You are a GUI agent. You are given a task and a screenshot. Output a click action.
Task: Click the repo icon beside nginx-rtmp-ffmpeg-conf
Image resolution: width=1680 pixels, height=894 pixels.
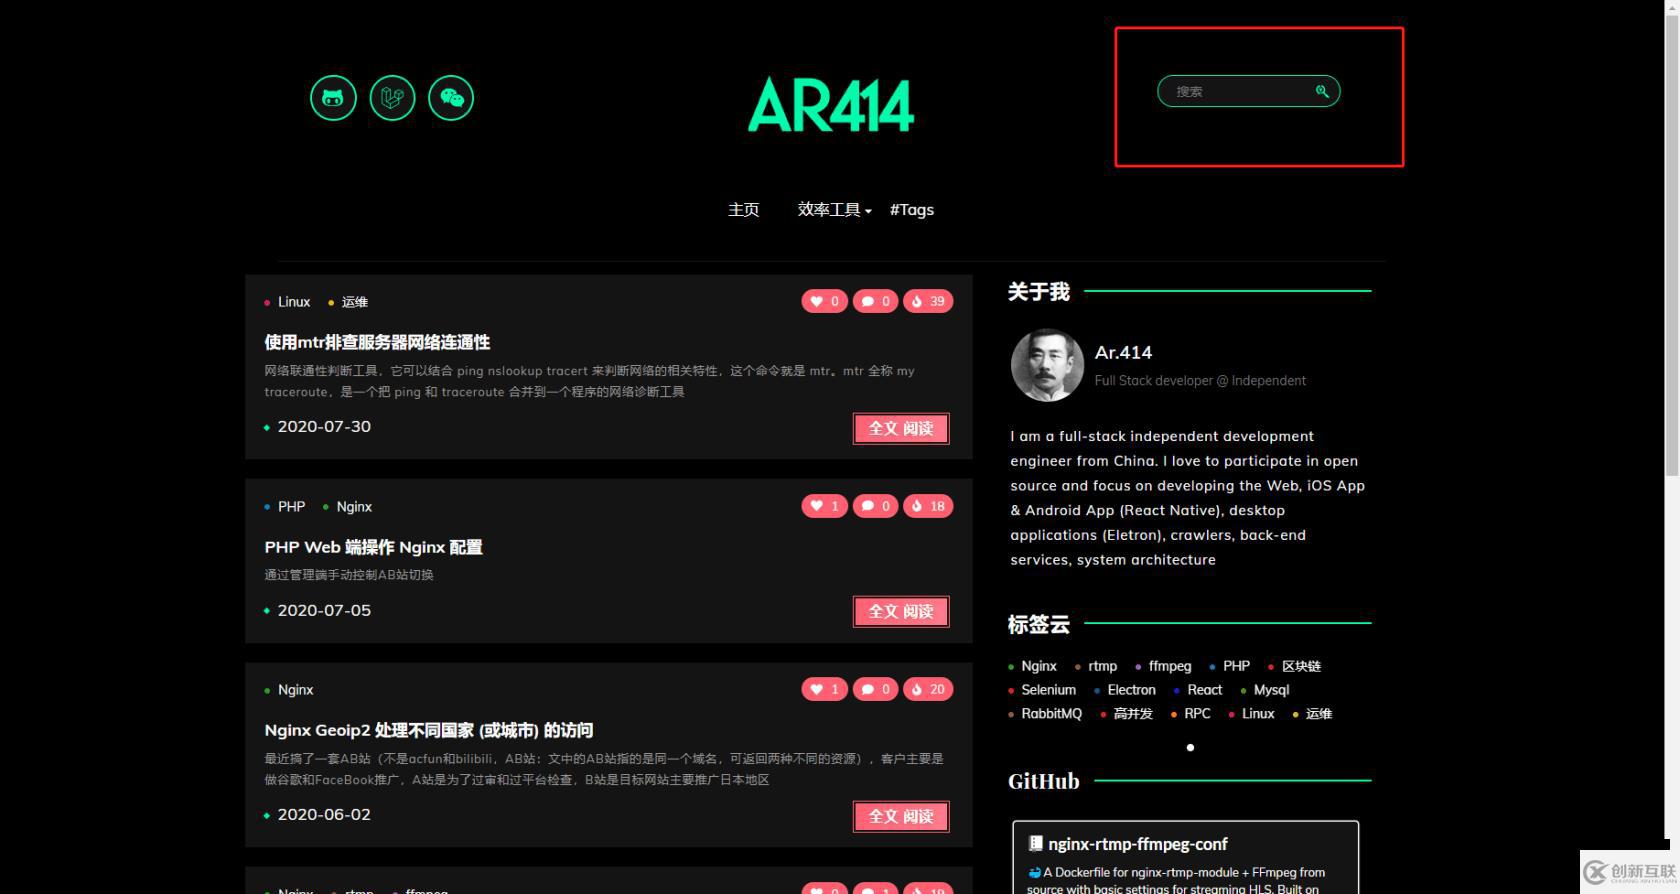point(1036,844)
